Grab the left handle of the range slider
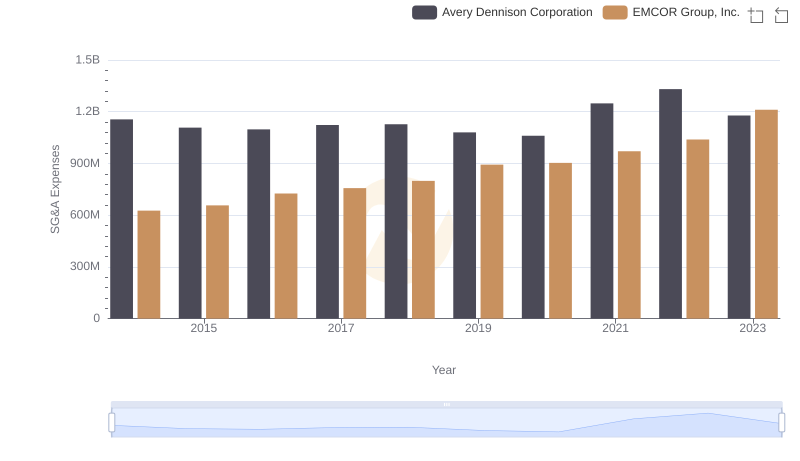The height and width of the screenshot is (461, 800). point(112,422)
